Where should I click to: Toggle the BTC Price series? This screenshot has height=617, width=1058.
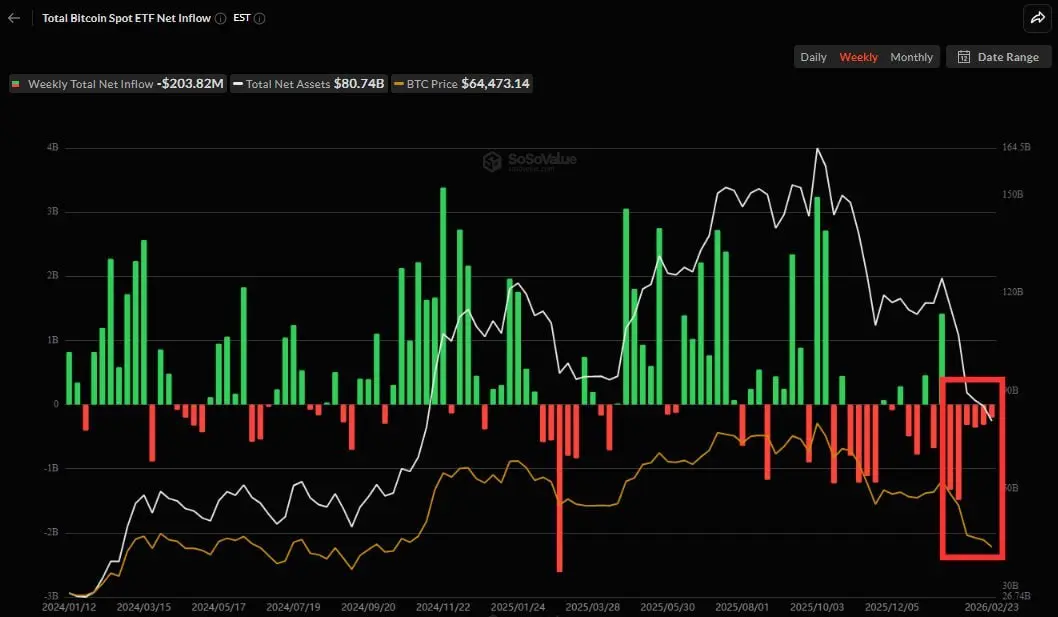point(462,84)
